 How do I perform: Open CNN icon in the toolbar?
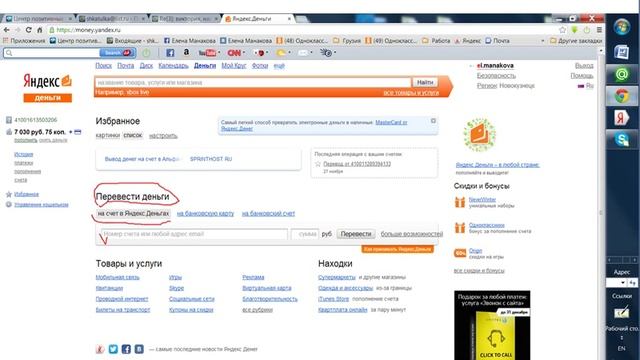tap(234, 53)
